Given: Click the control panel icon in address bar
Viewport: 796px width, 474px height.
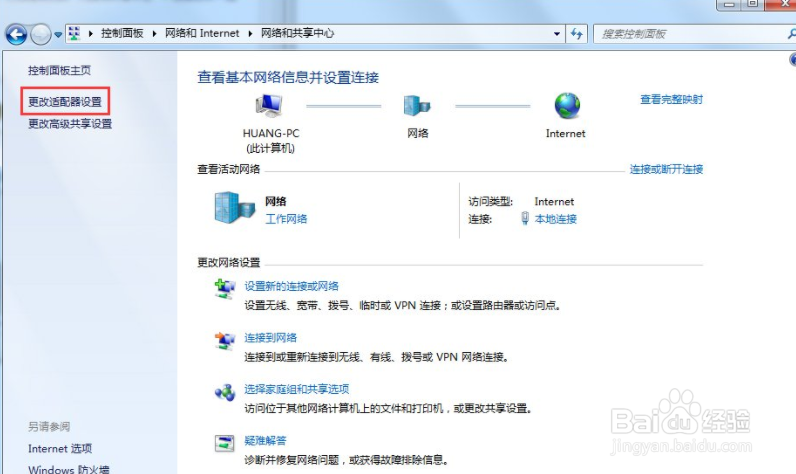Looking at the screenshot, I should (x=74, y=33).
